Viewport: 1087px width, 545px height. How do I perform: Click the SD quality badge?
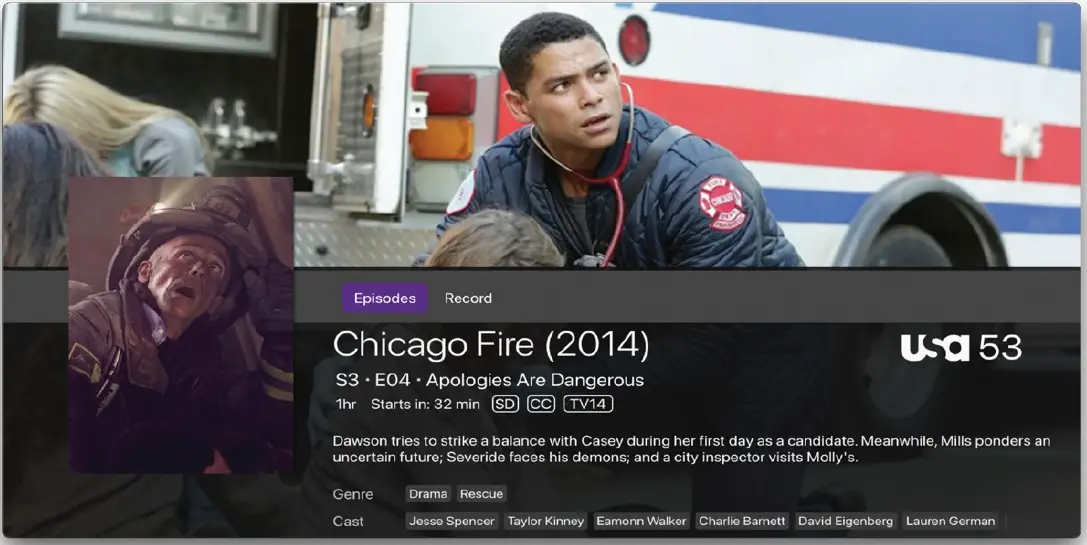pos(505,404)
